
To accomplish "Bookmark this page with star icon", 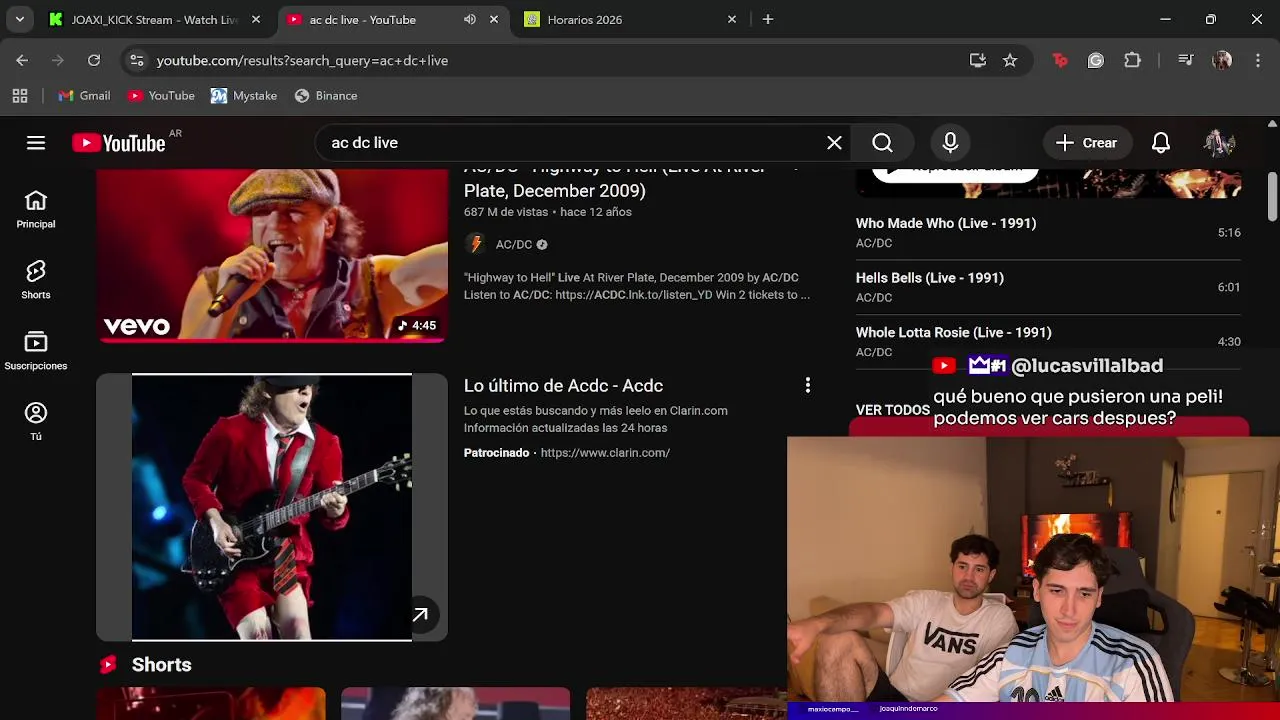I will [1010, 60].
